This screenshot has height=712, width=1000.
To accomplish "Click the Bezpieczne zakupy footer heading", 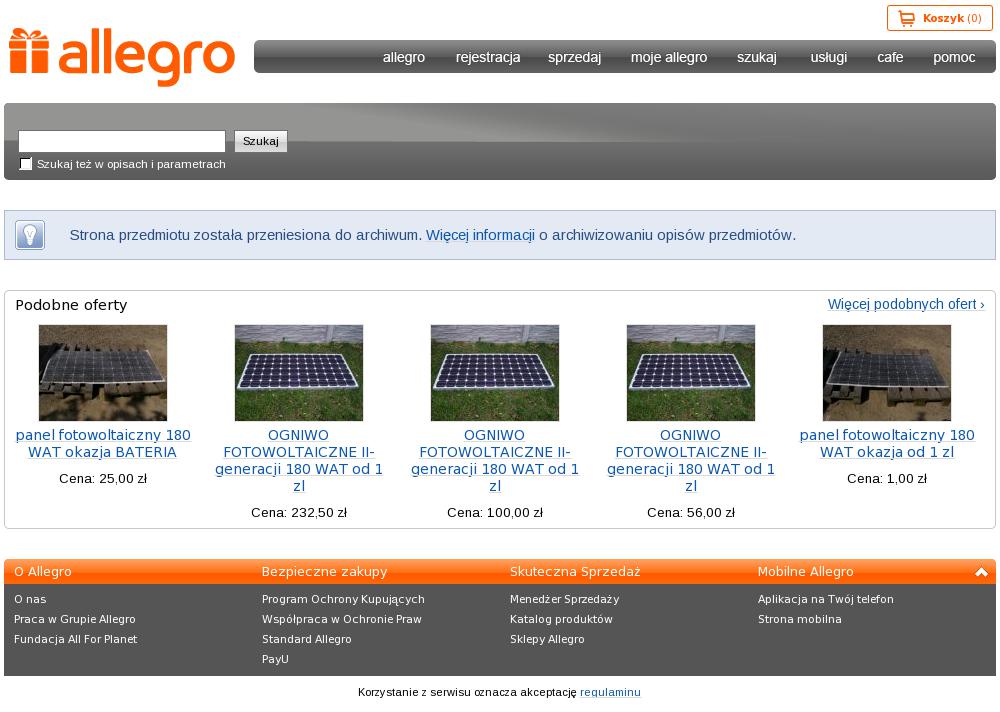I will tap(325, 572).
